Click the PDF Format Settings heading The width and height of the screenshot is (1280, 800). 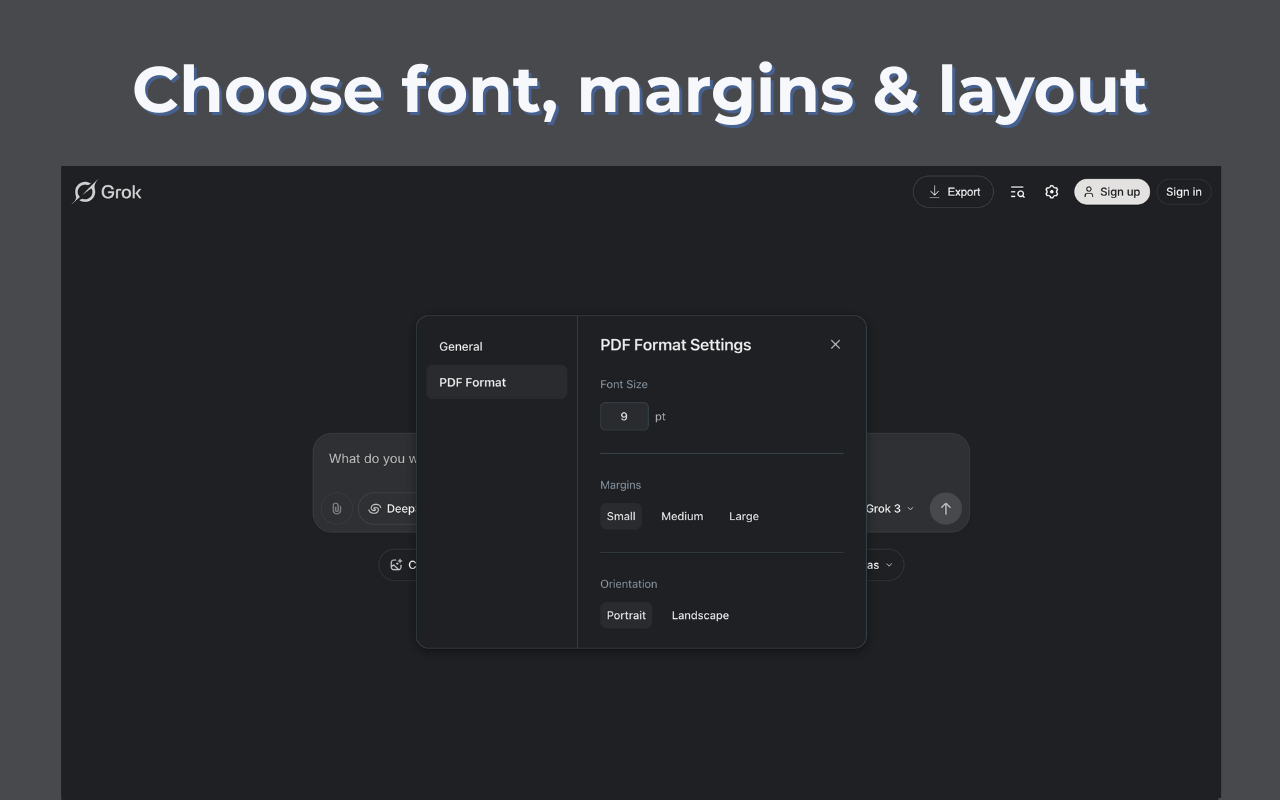(675, 345)
